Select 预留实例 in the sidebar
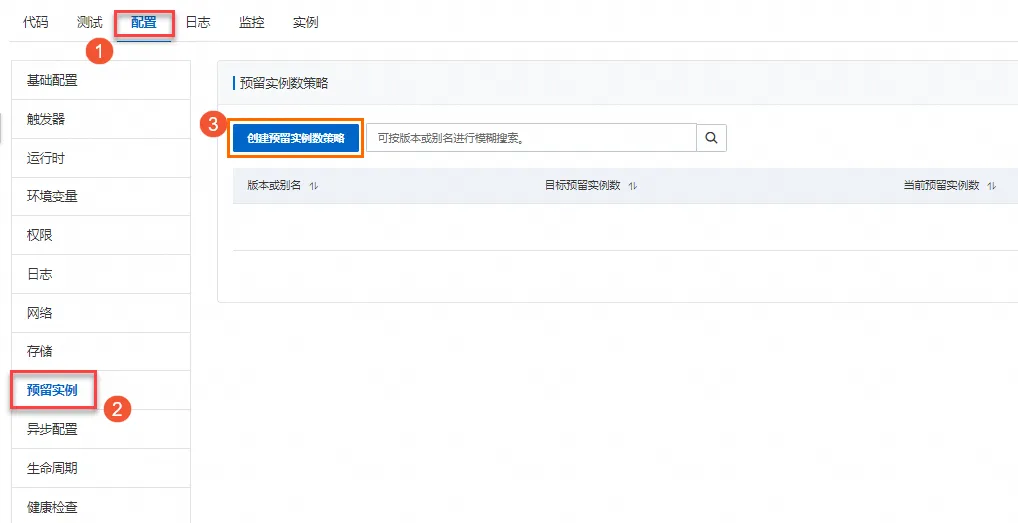 coord(101,390)
